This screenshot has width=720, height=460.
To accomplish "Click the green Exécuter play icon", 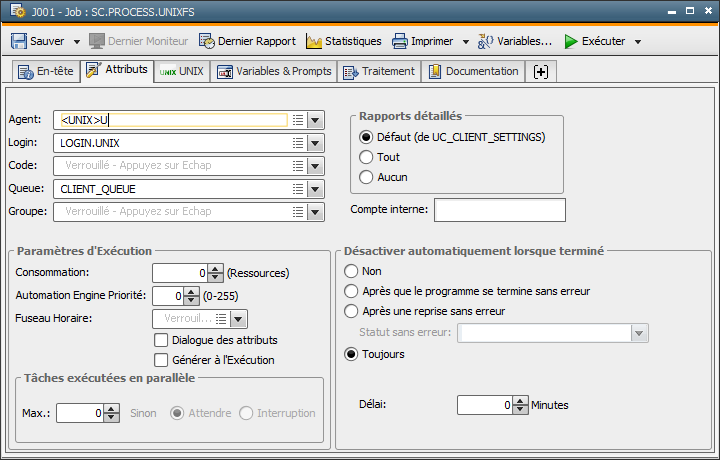I will 571,41.
